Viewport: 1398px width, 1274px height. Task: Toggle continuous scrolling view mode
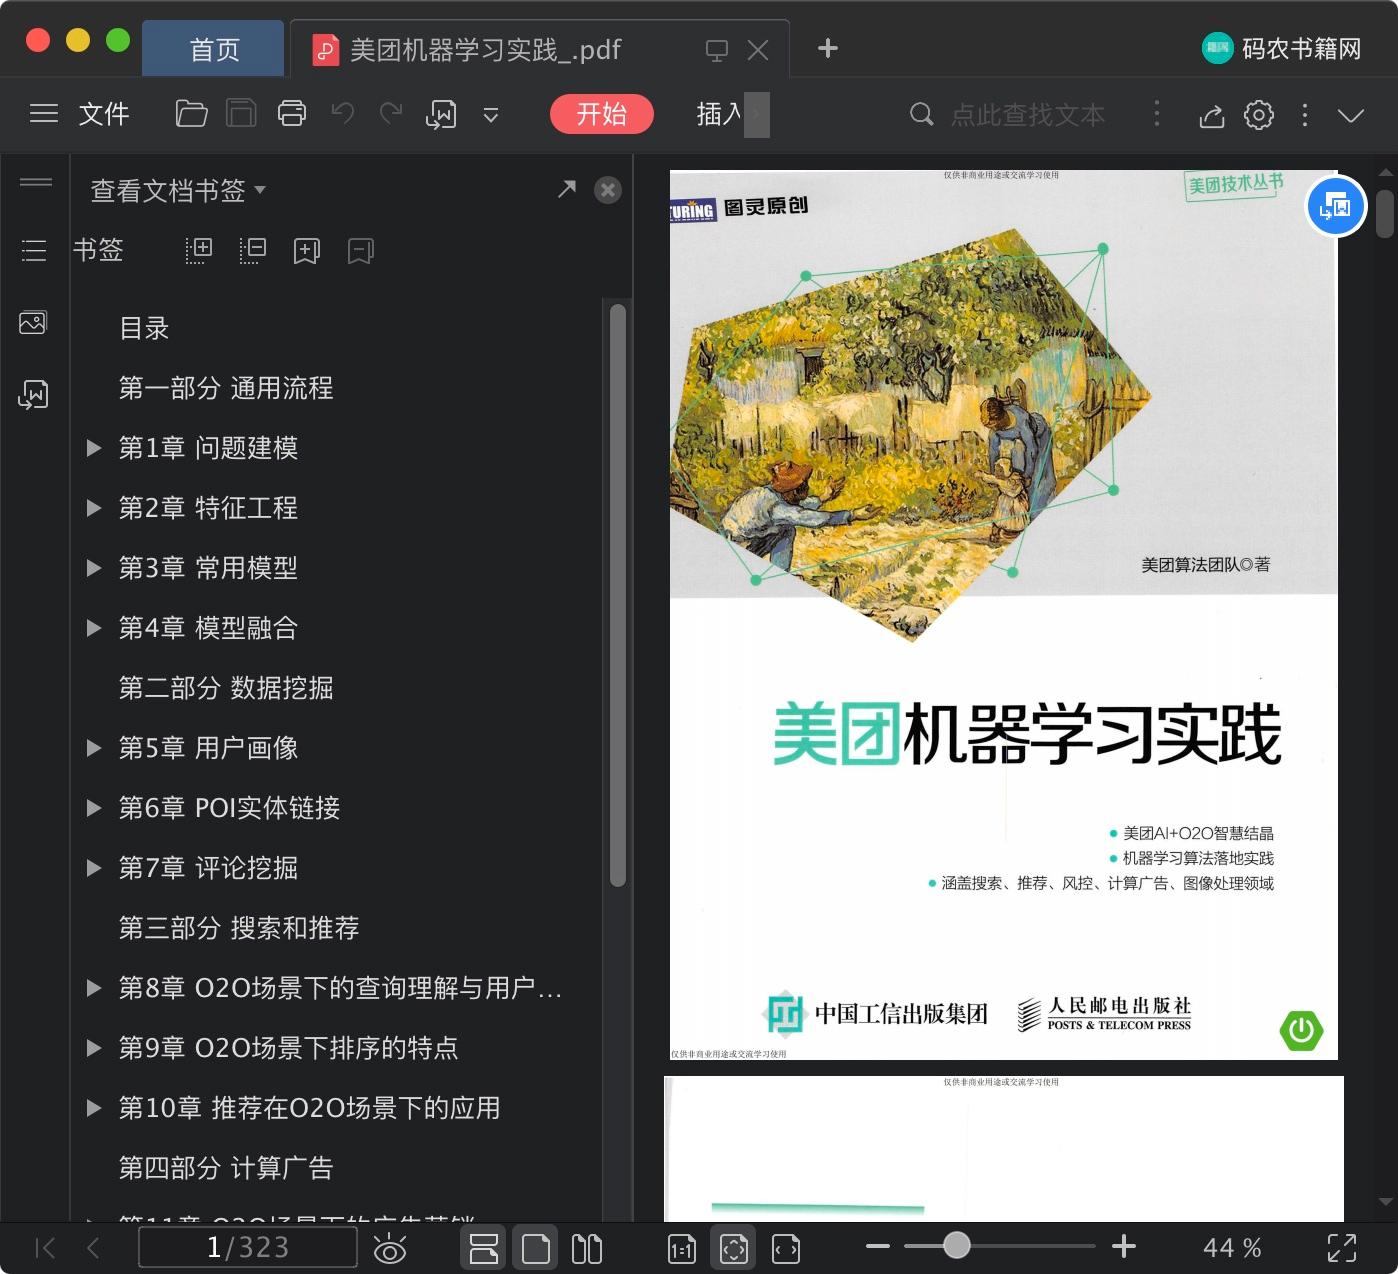484,1248
